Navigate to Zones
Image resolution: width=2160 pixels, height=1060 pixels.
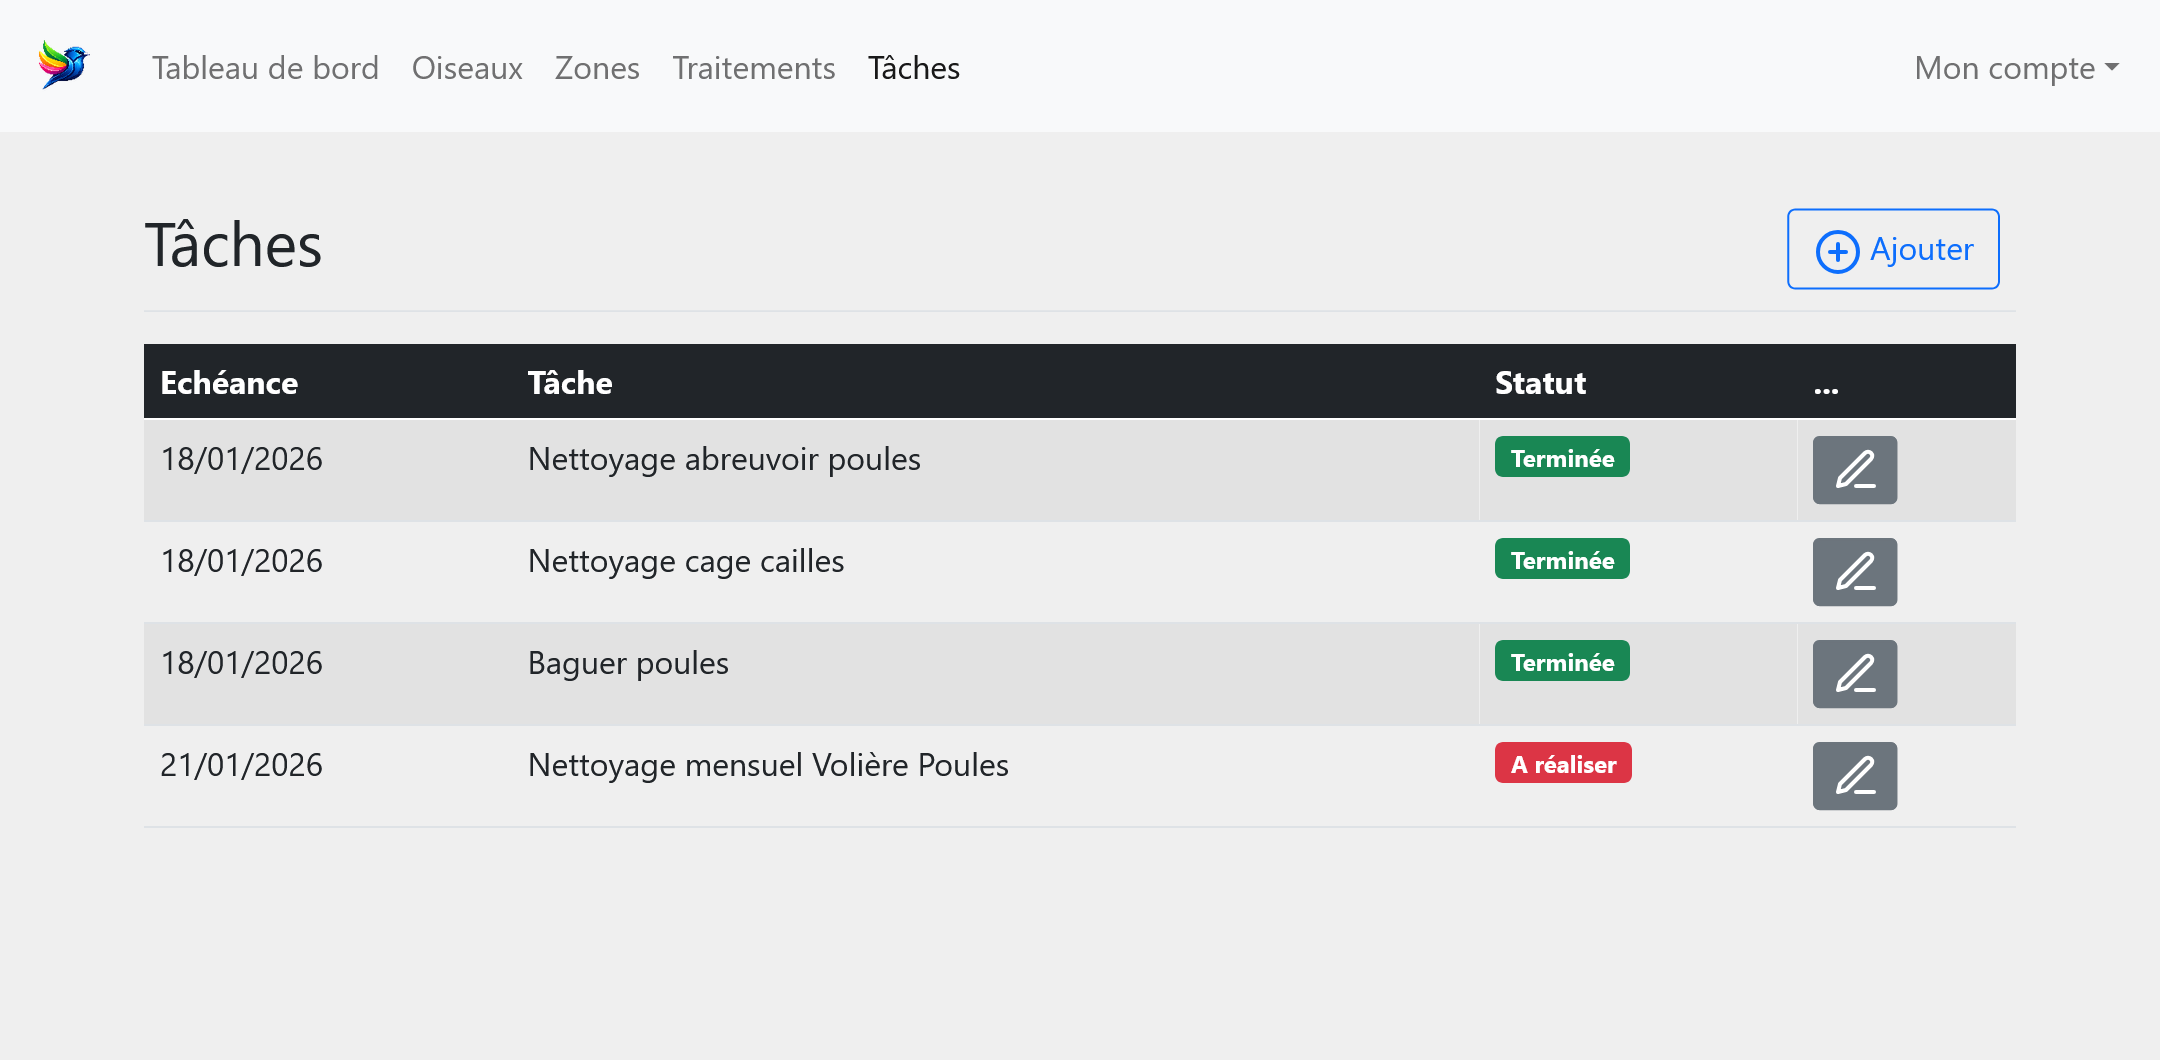[x=597, y=68]
